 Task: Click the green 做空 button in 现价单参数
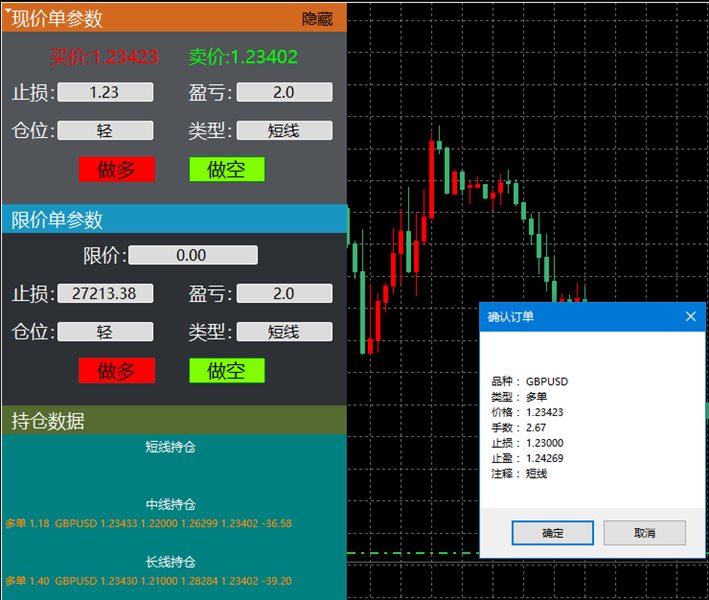(227, 170)
